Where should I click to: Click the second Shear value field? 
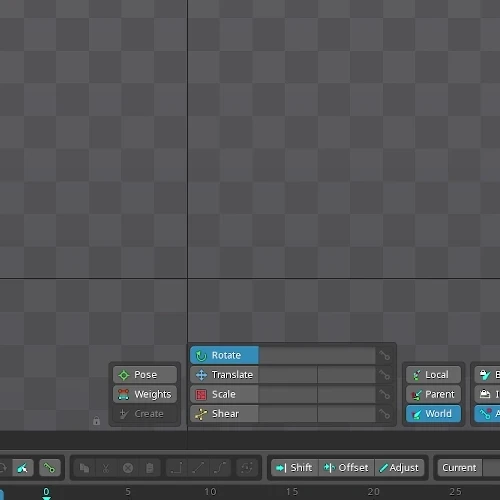[347, 414]
